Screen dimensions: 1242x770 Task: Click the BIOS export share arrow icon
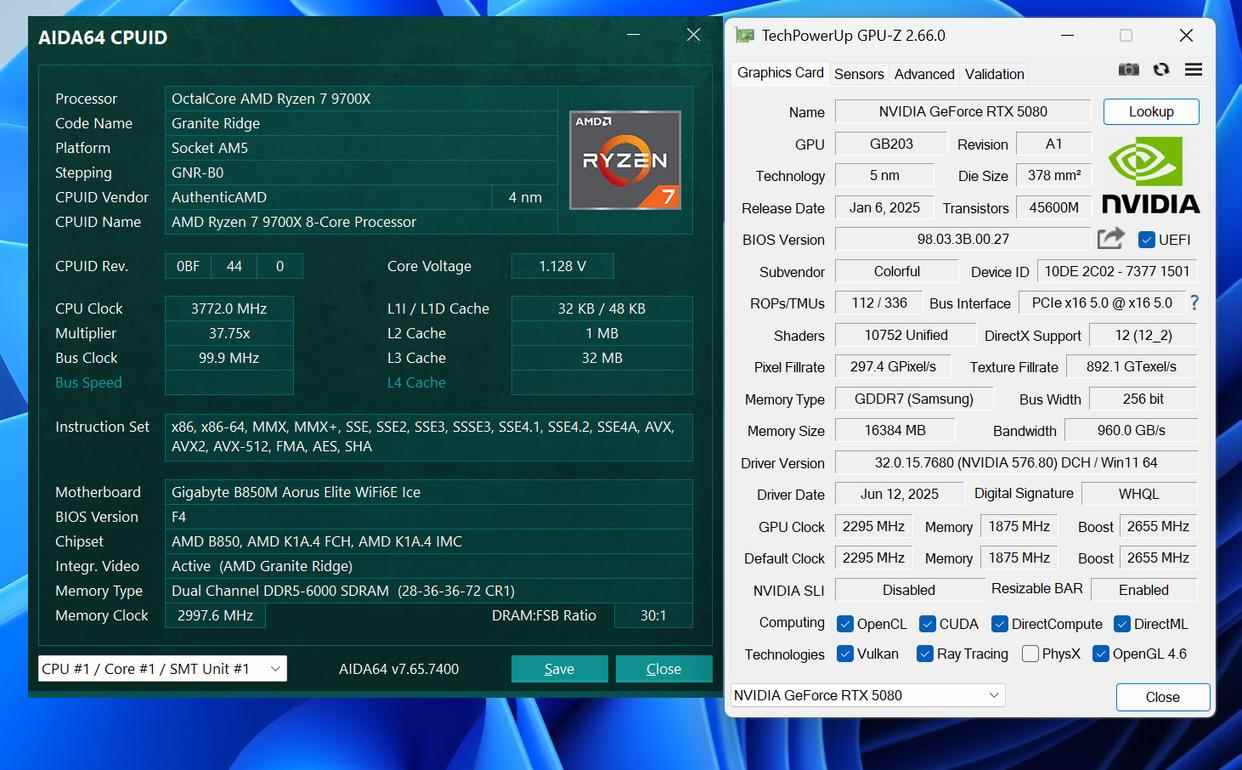tap(1111, 239)
